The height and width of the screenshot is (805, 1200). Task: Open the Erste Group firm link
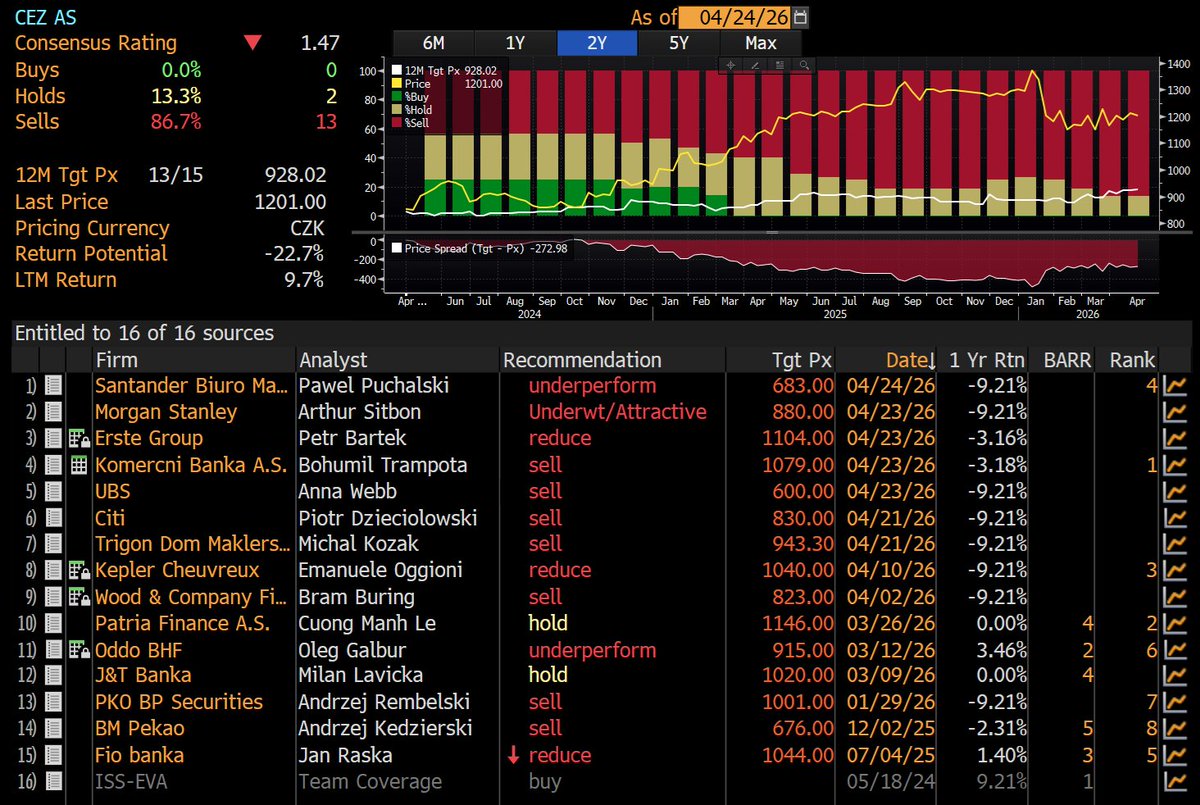coord(148,438)
